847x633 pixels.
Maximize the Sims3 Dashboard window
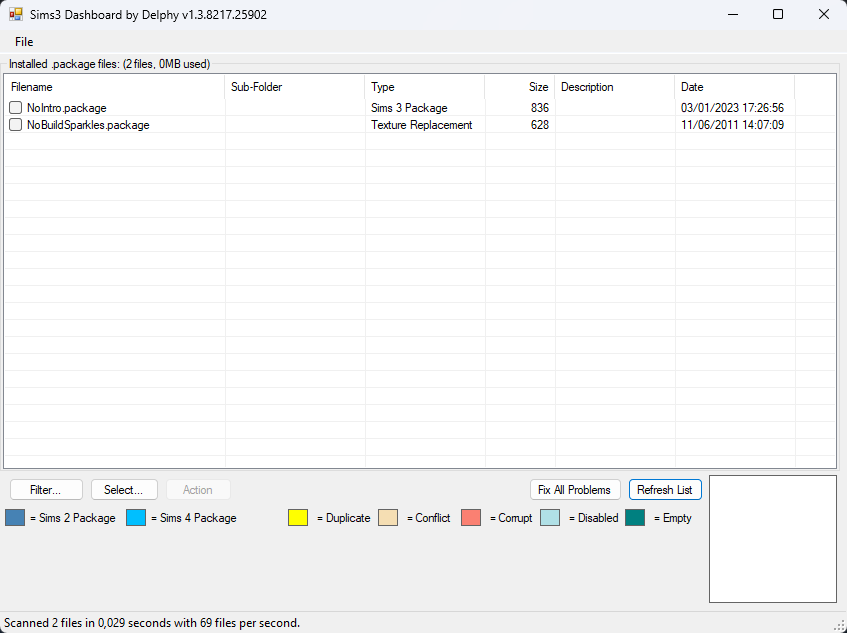pos(778,14)
